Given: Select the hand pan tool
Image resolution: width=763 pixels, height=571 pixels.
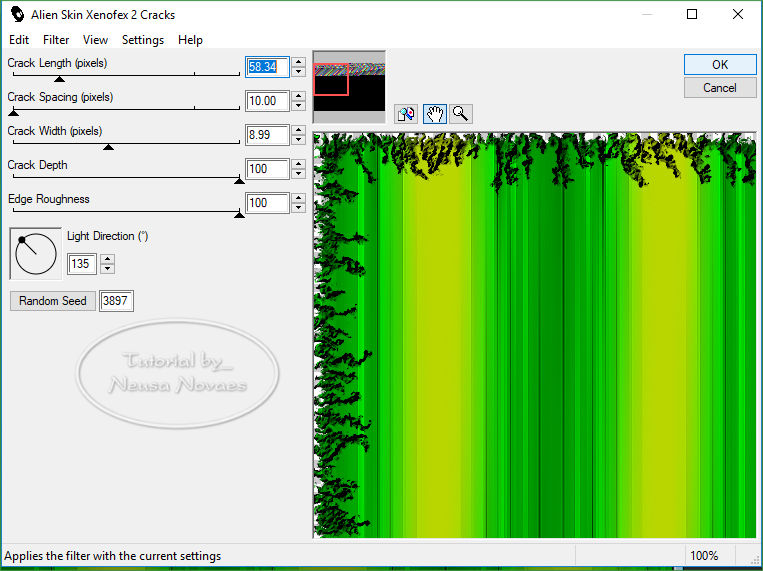Looking at the screenshot, I should click(435, 114).
